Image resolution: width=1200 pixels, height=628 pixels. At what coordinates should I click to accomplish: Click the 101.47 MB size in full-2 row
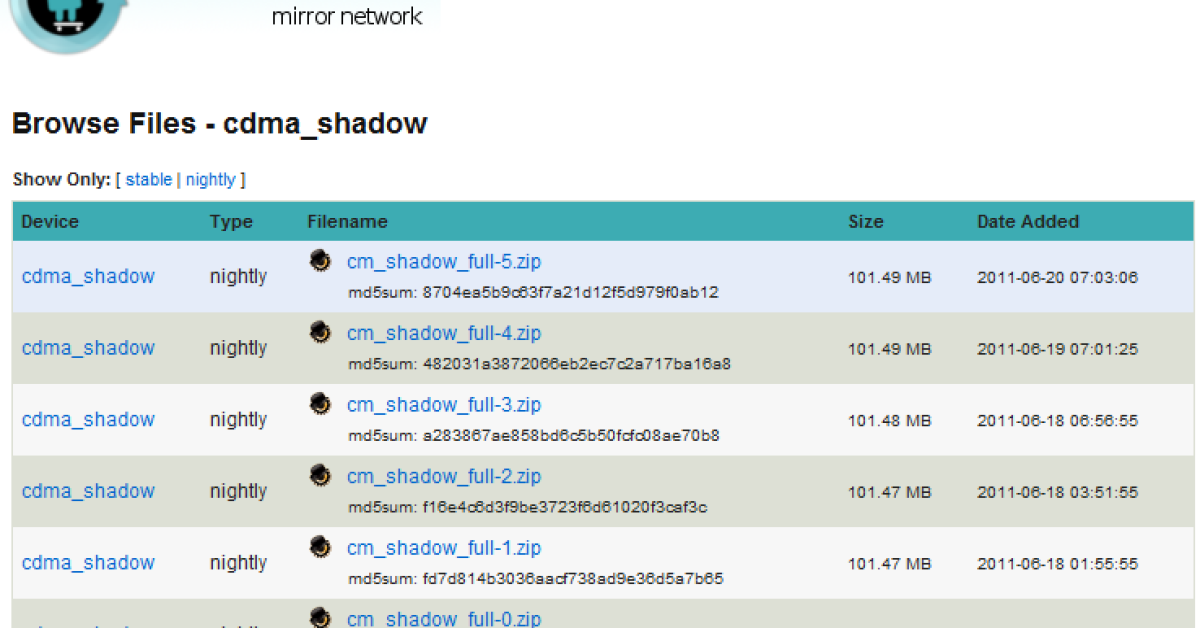point(890,493)
